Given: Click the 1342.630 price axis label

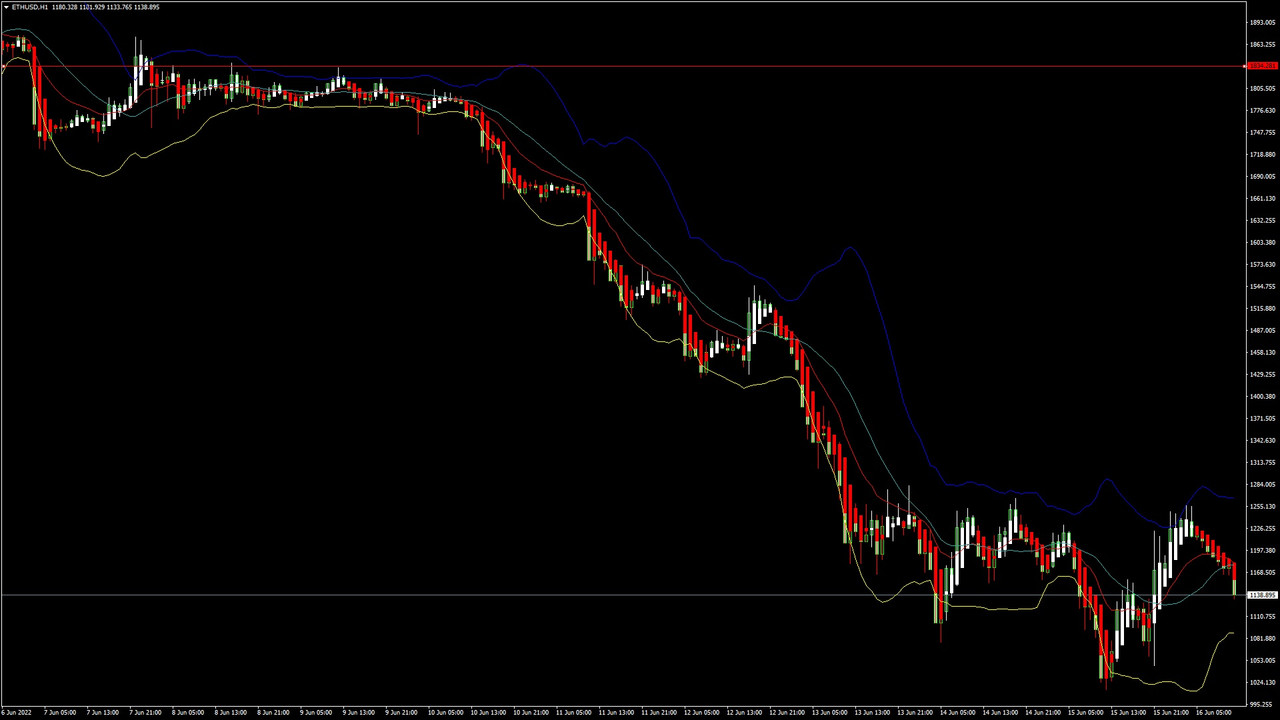Looking at the screenshot, I should (1262, 440).
